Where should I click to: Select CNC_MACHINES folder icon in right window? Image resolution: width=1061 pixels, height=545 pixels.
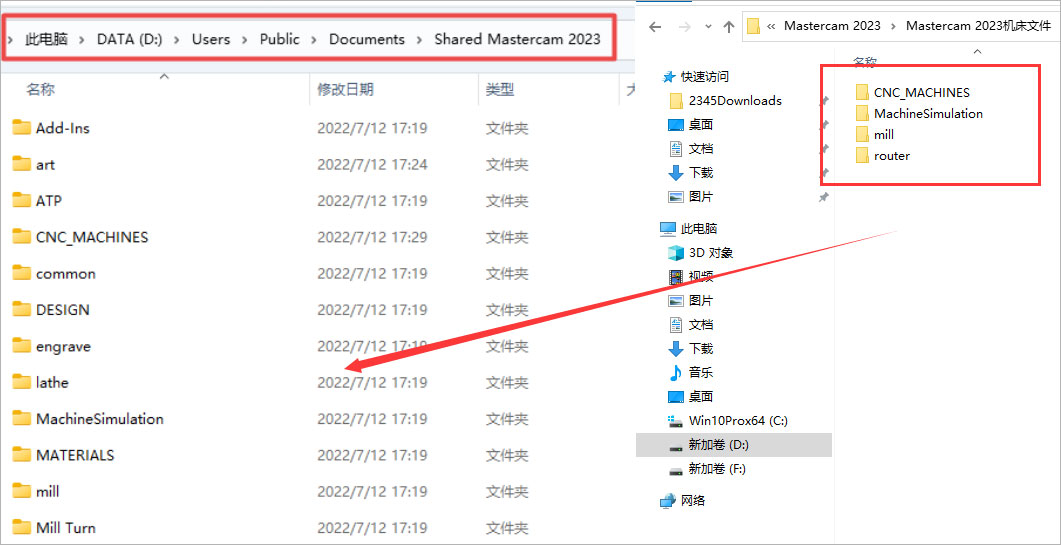point(862,92)
